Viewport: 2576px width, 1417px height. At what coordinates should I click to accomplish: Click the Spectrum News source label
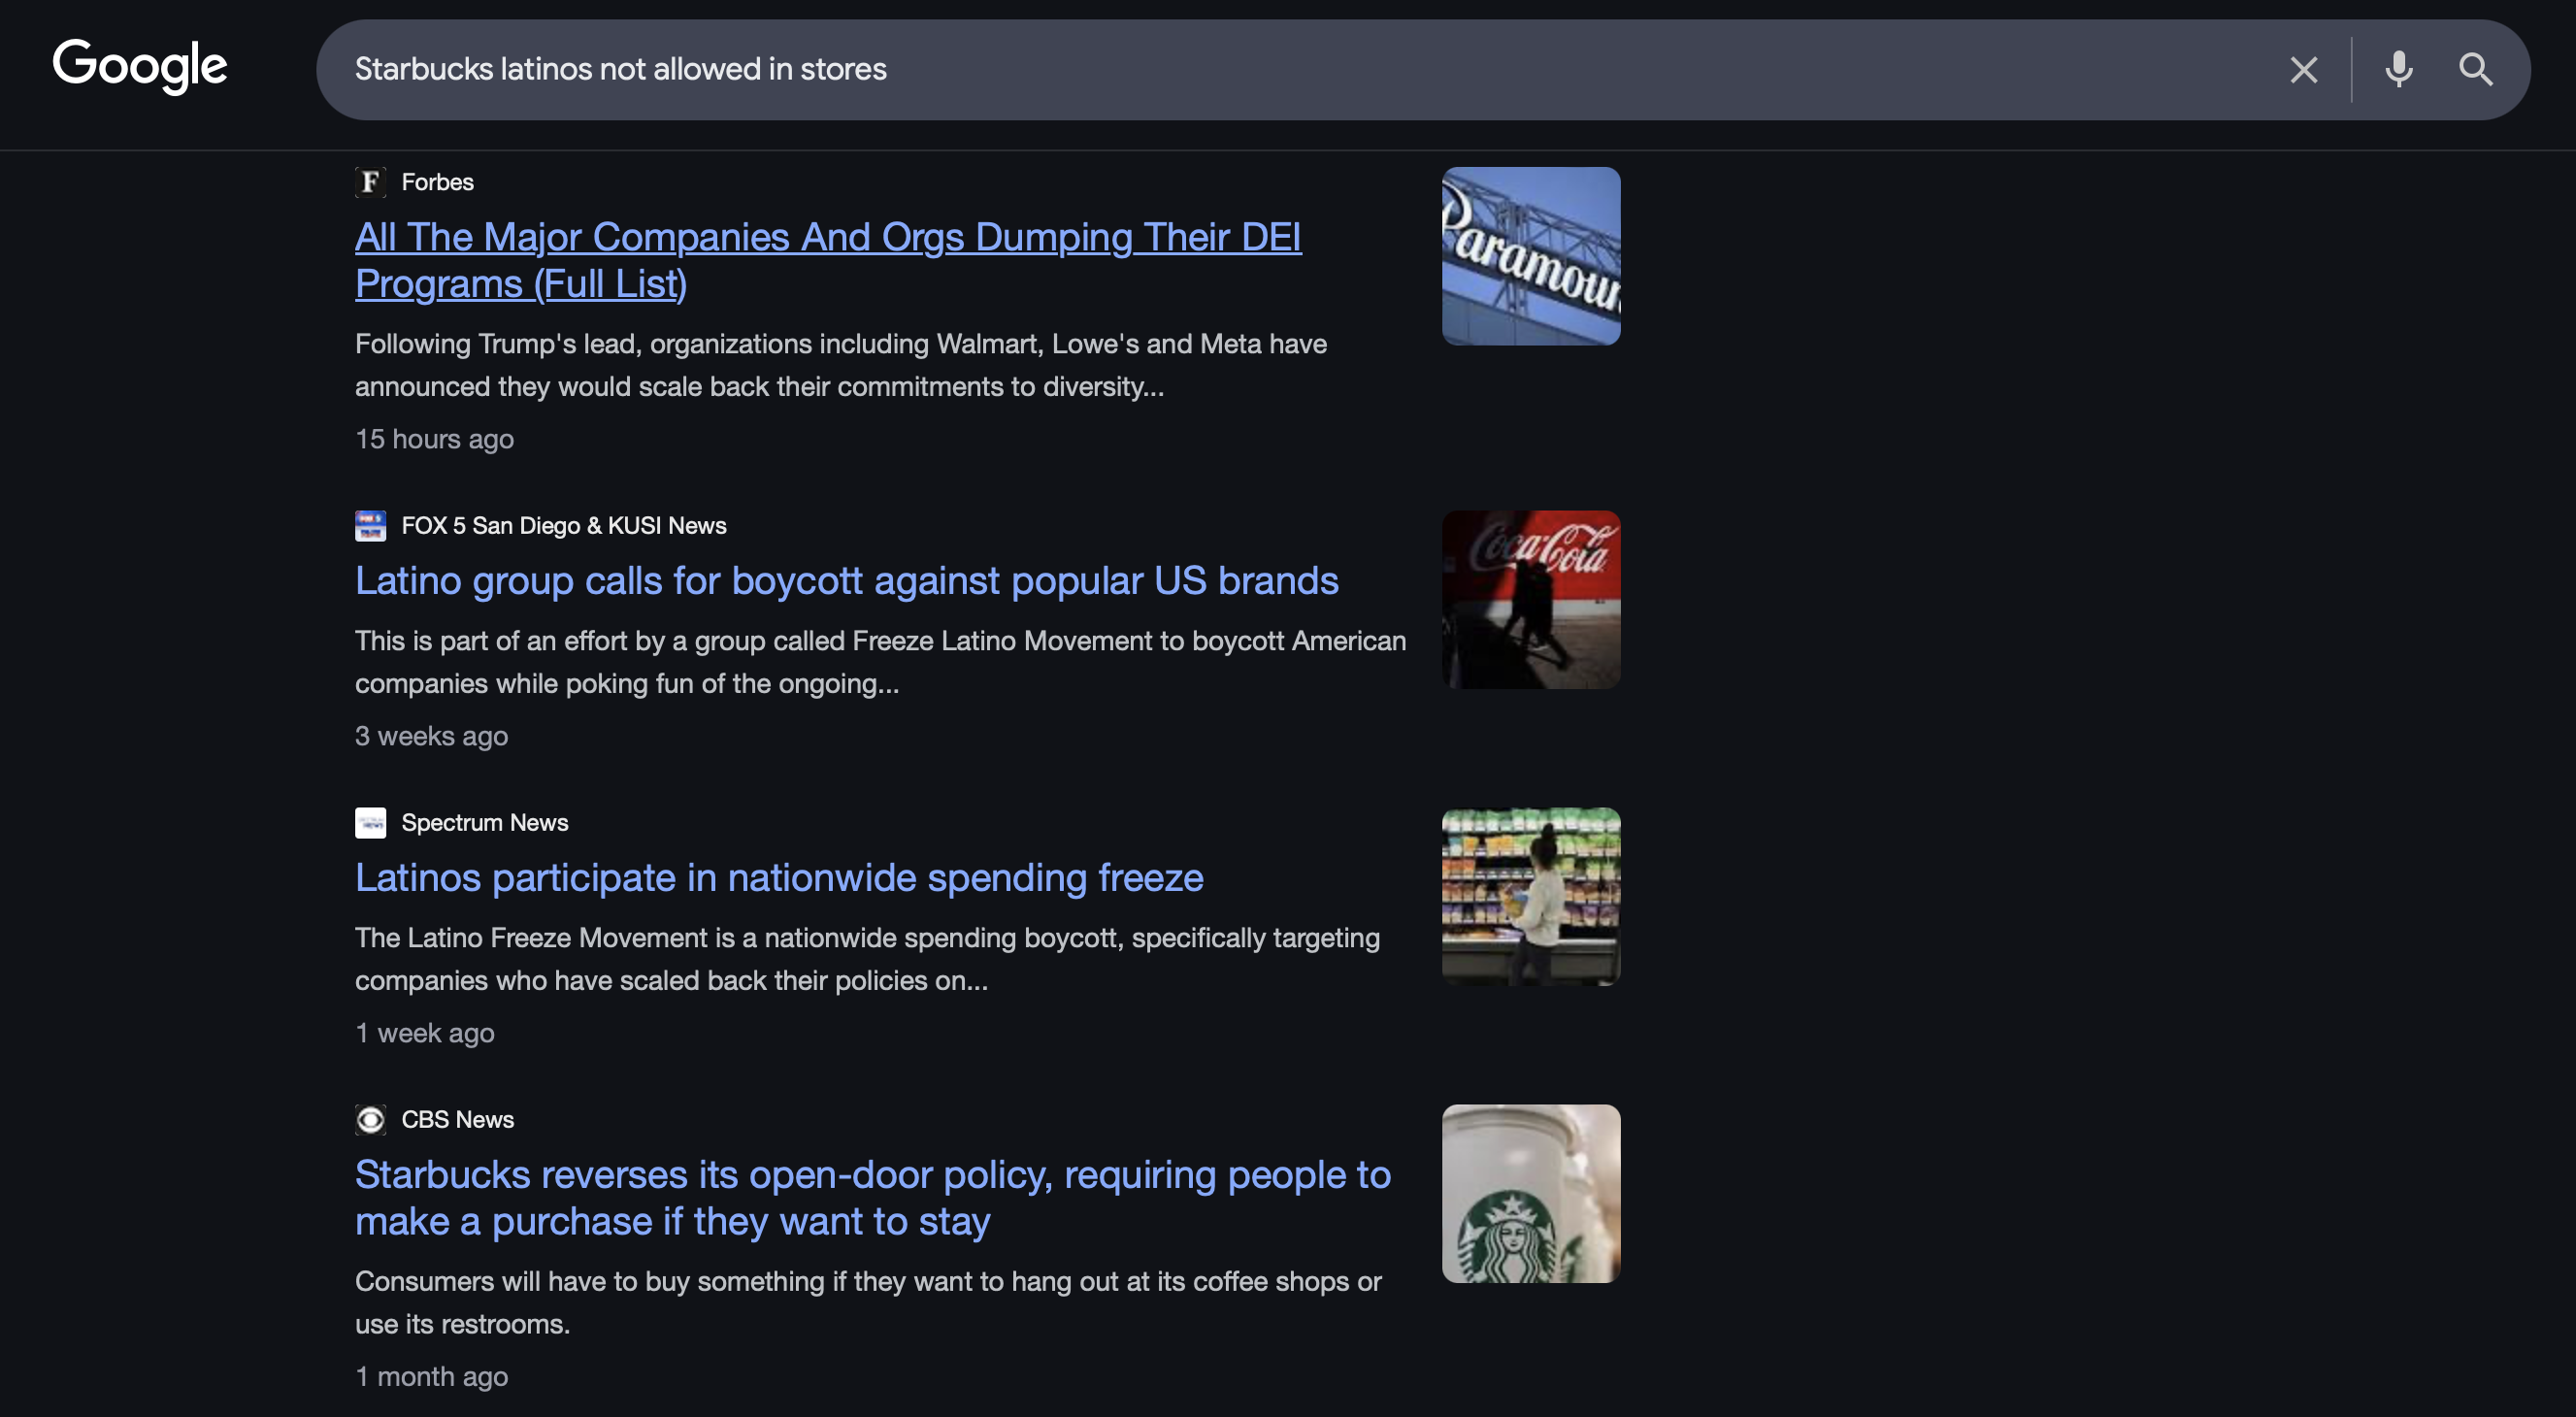click(484, 823)
